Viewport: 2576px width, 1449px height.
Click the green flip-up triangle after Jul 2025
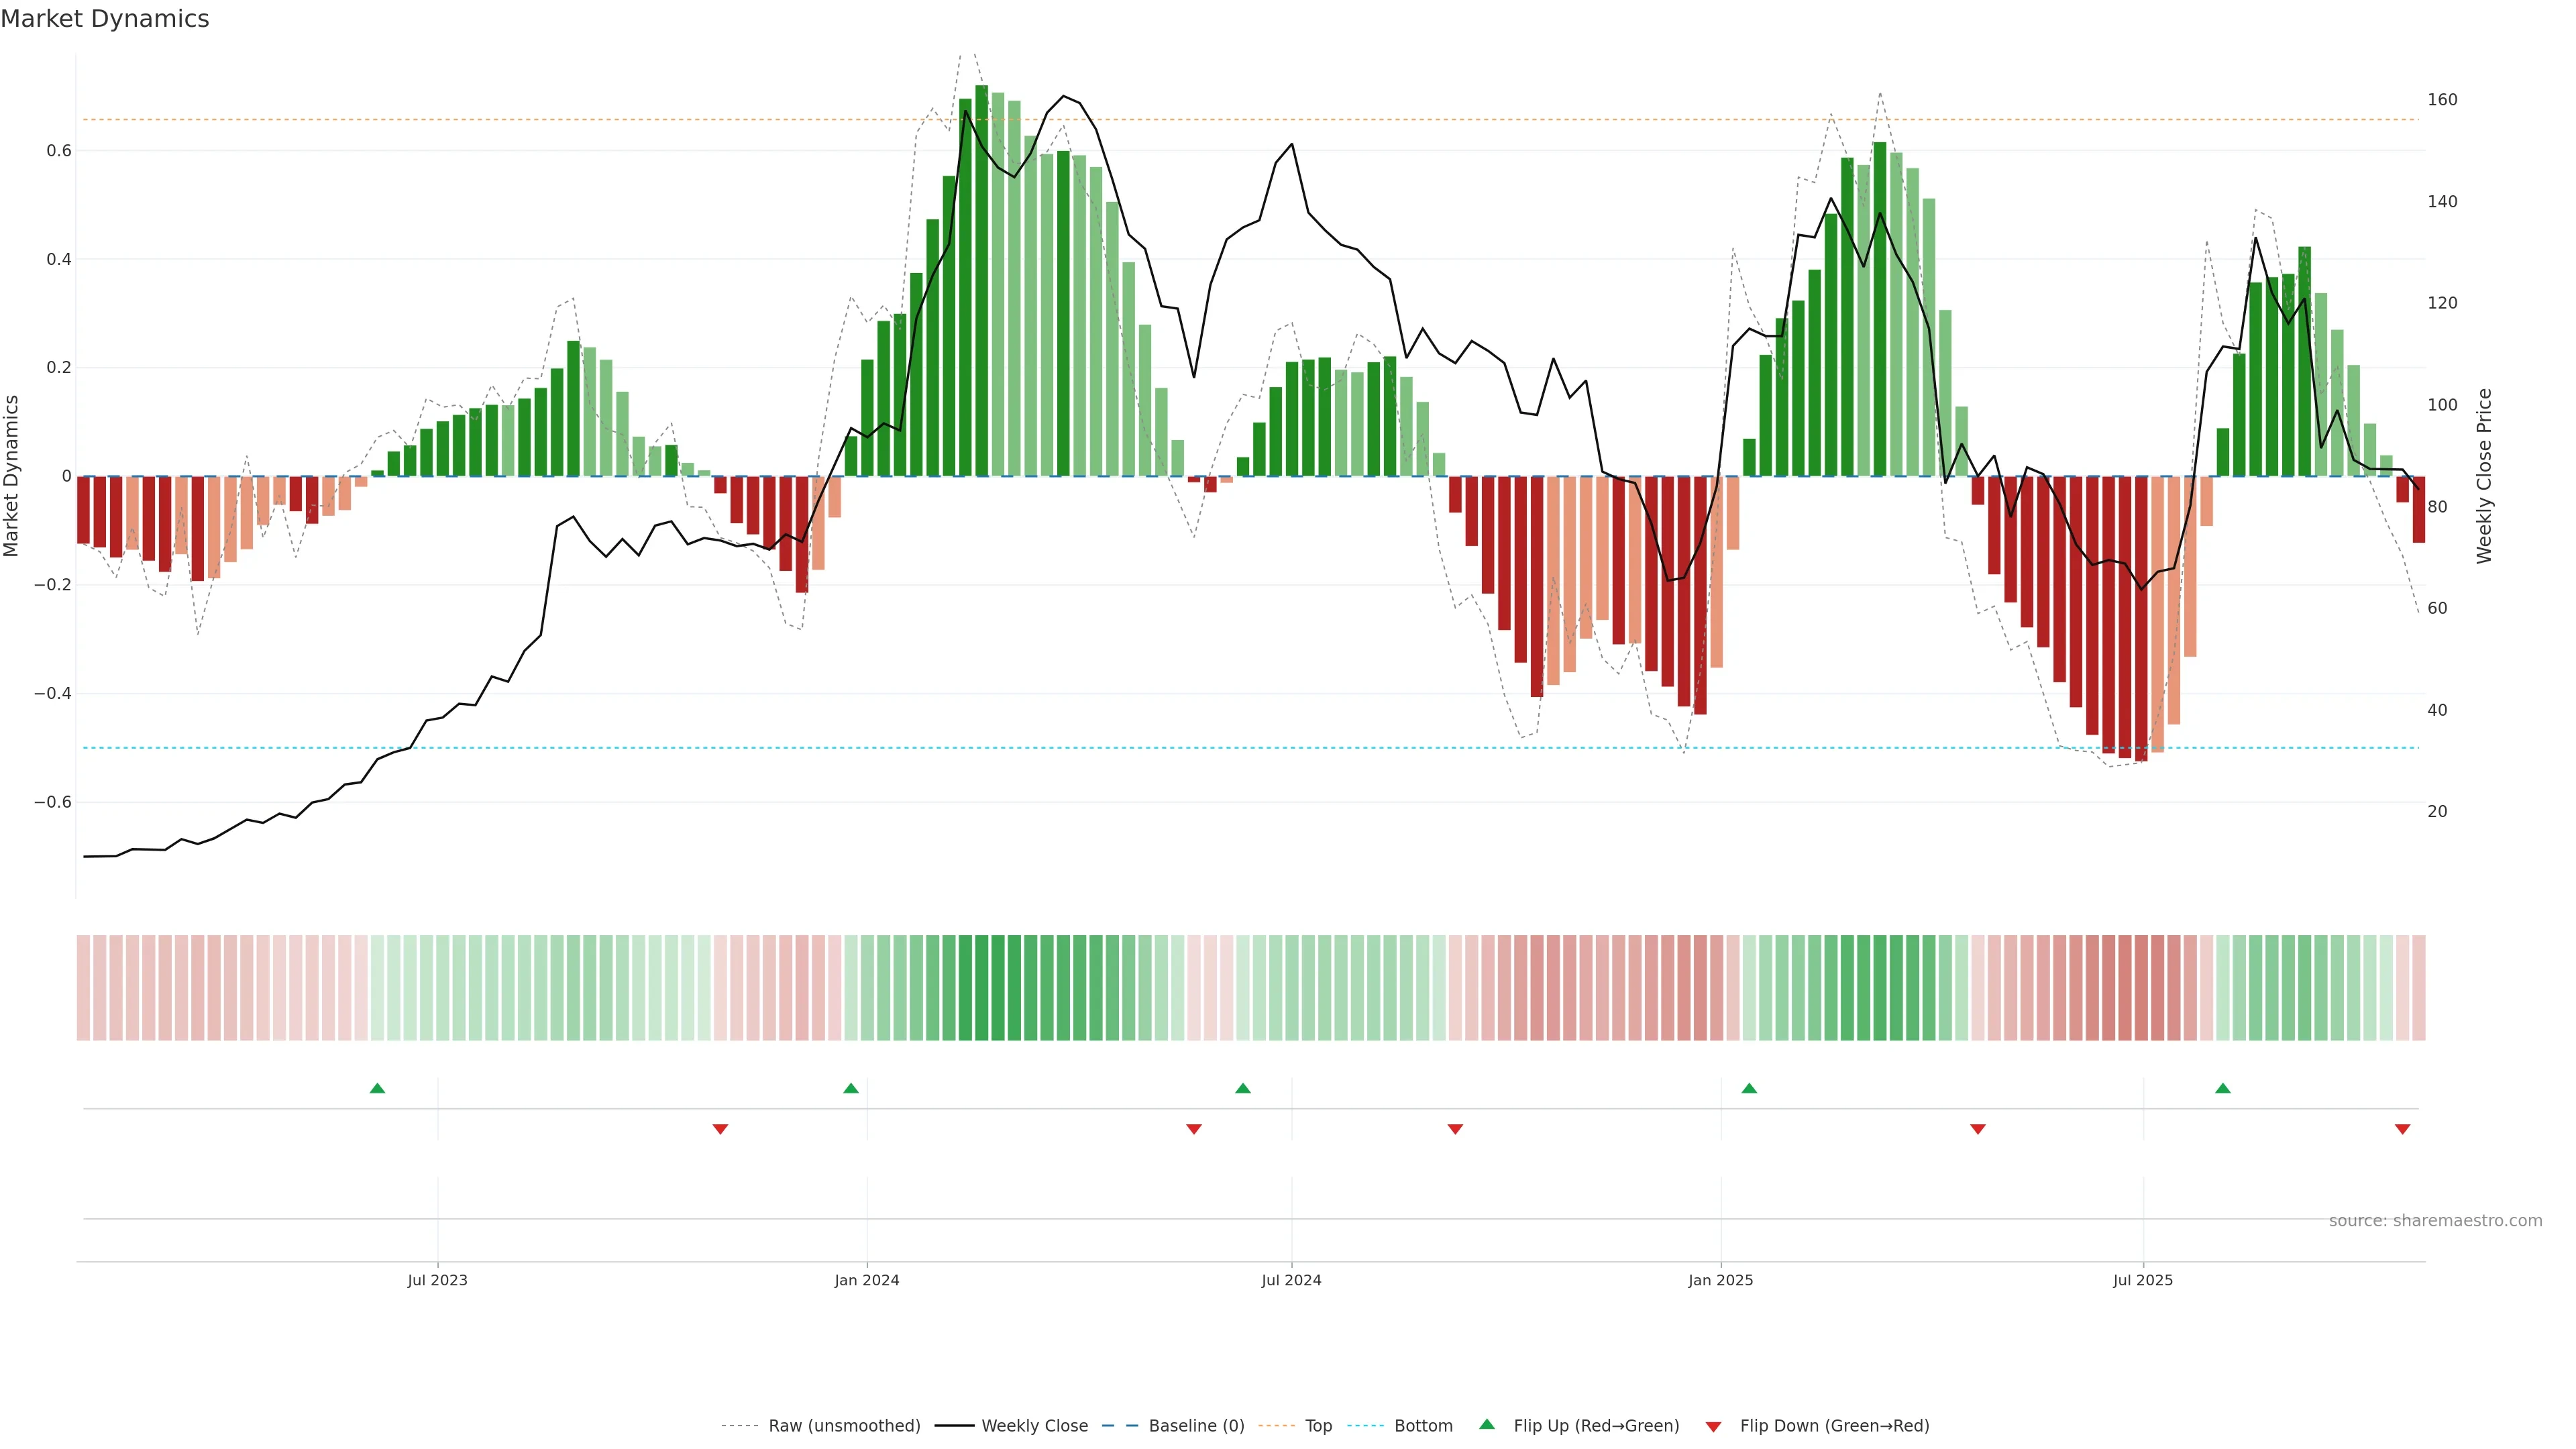(2223, 1088)
